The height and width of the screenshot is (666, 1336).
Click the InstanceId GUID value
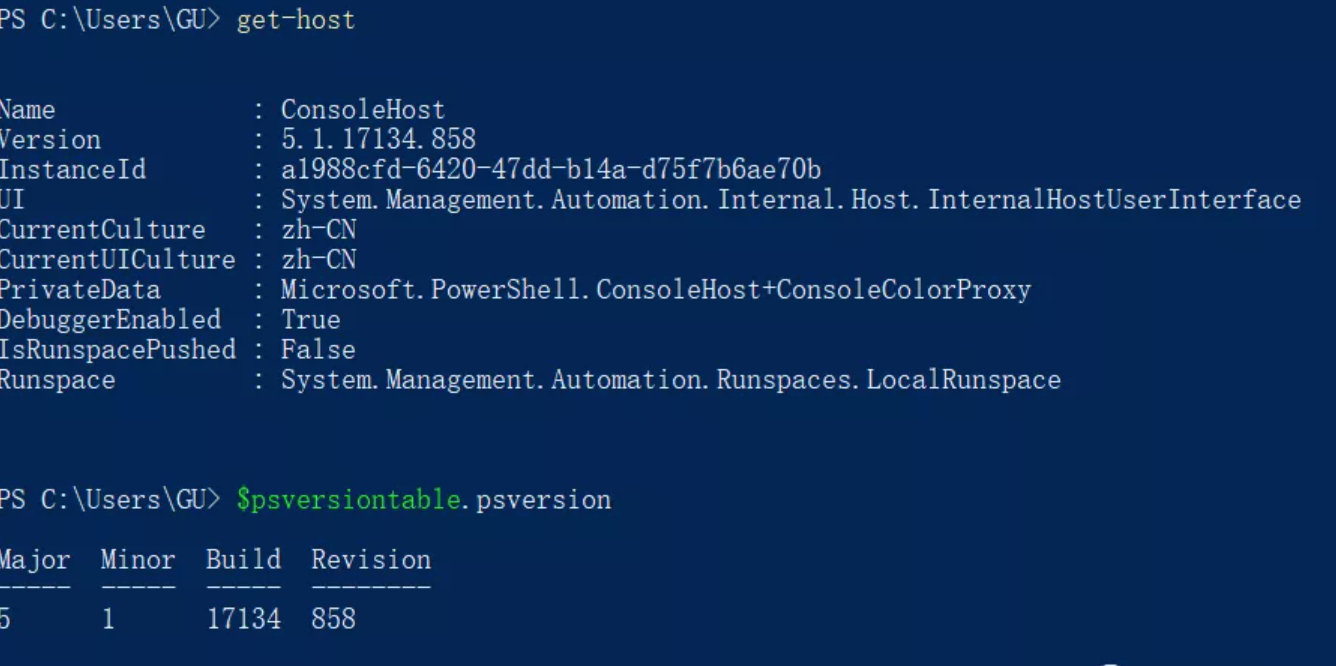click(551, 169)
